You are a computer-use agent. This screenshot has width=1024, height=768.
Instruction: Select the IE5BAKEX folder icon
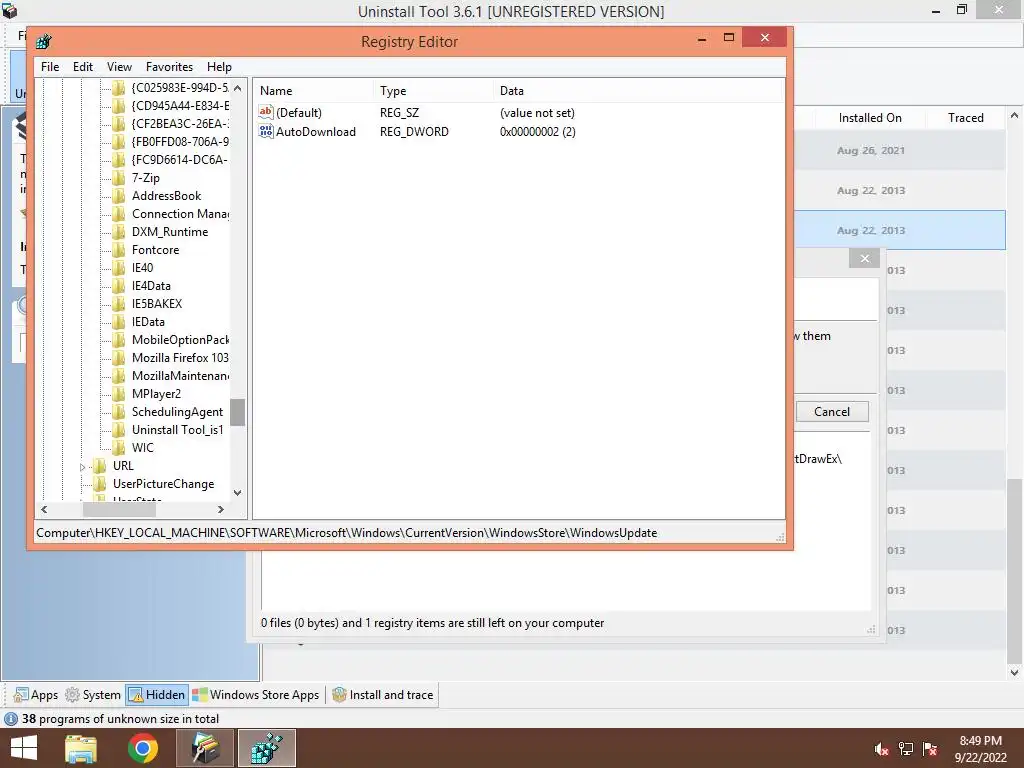coord(118,304)
